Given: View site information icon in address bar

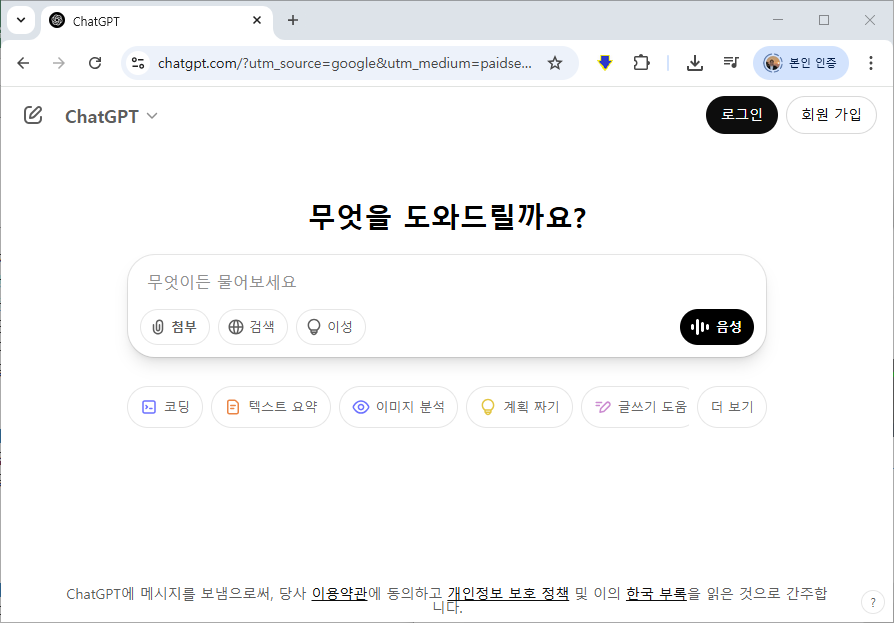Looking at the screenshot, I should pyautogui.click(x=138, y=63).
